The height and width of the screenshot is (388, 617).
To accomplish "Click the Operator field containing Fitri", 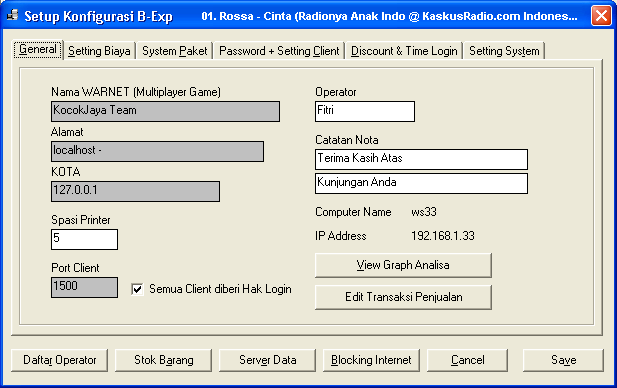I will point(365,111).
